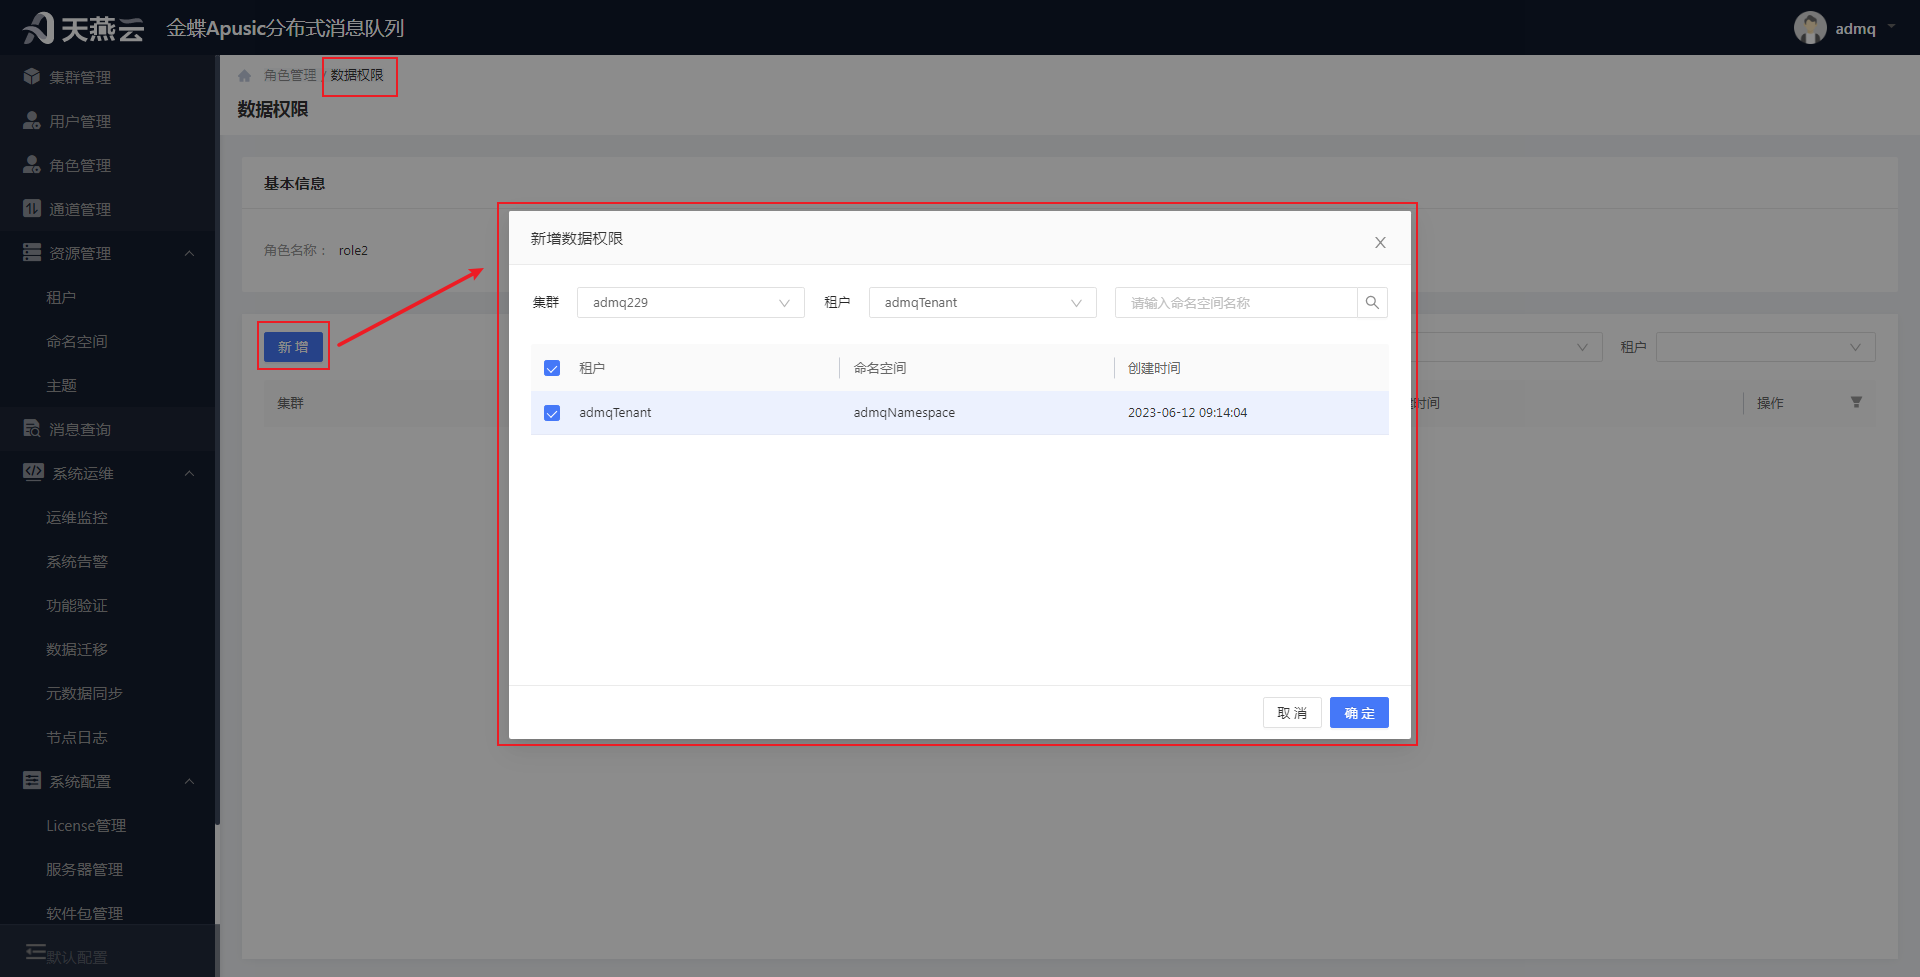Viewport: 1920px width, 977px height.
Task: Click the 数据权限 breadcrumb item
Action: 357,76
